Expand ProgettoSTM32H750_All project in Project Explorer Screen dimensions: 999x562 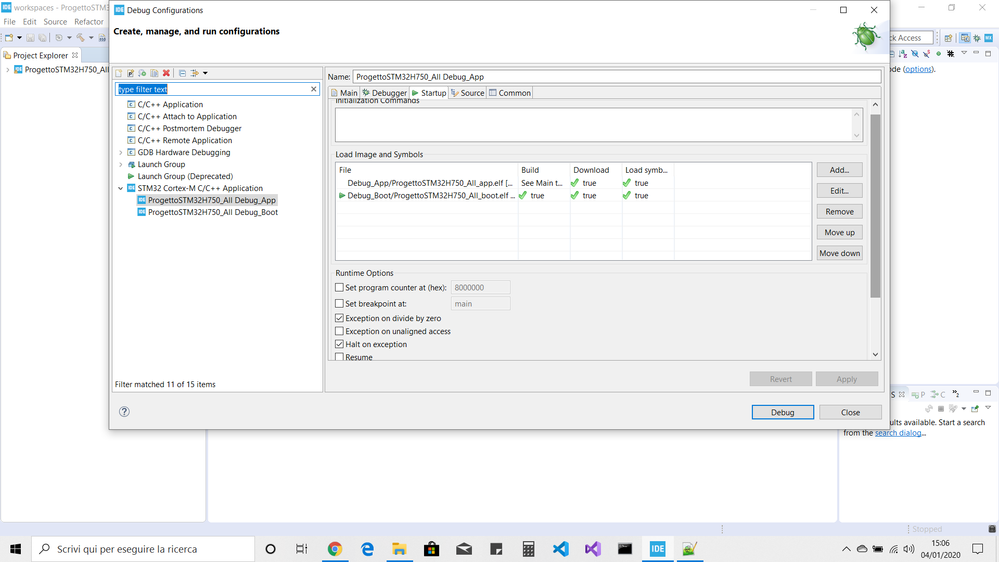pyautogui.click(x=8, y=69)
